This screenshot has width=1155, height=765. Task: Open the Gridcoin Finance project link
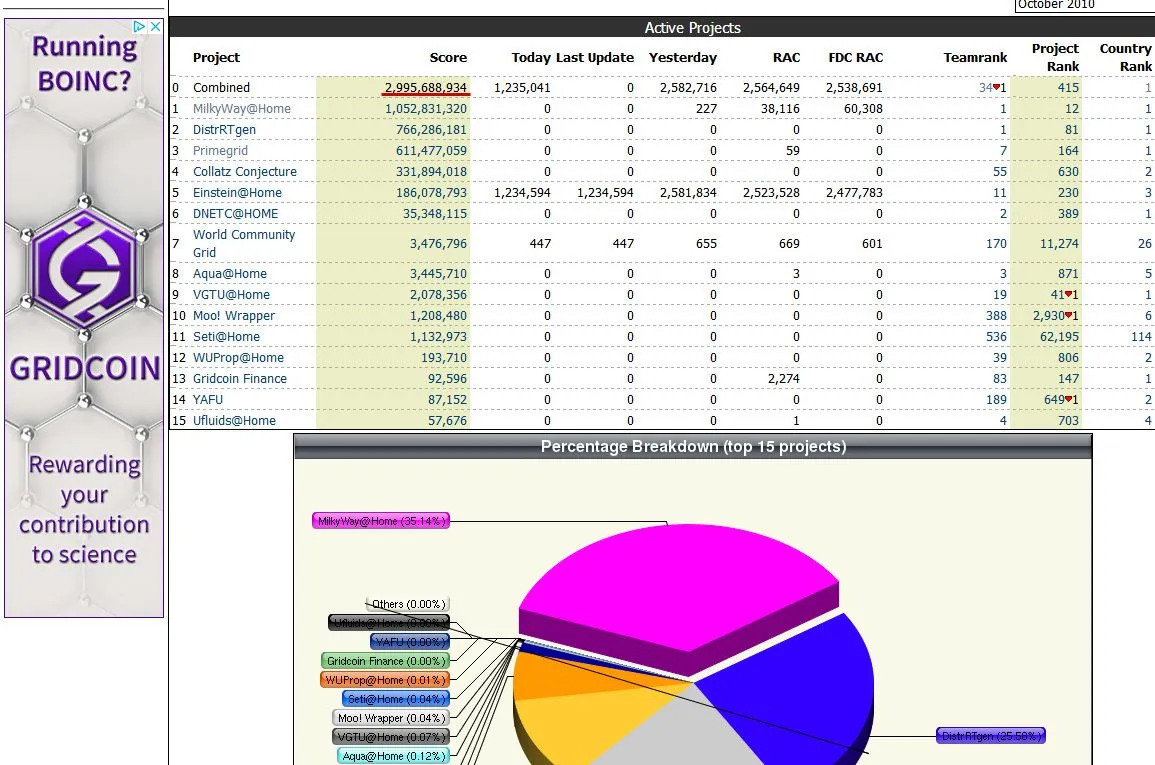pos(240,378)
